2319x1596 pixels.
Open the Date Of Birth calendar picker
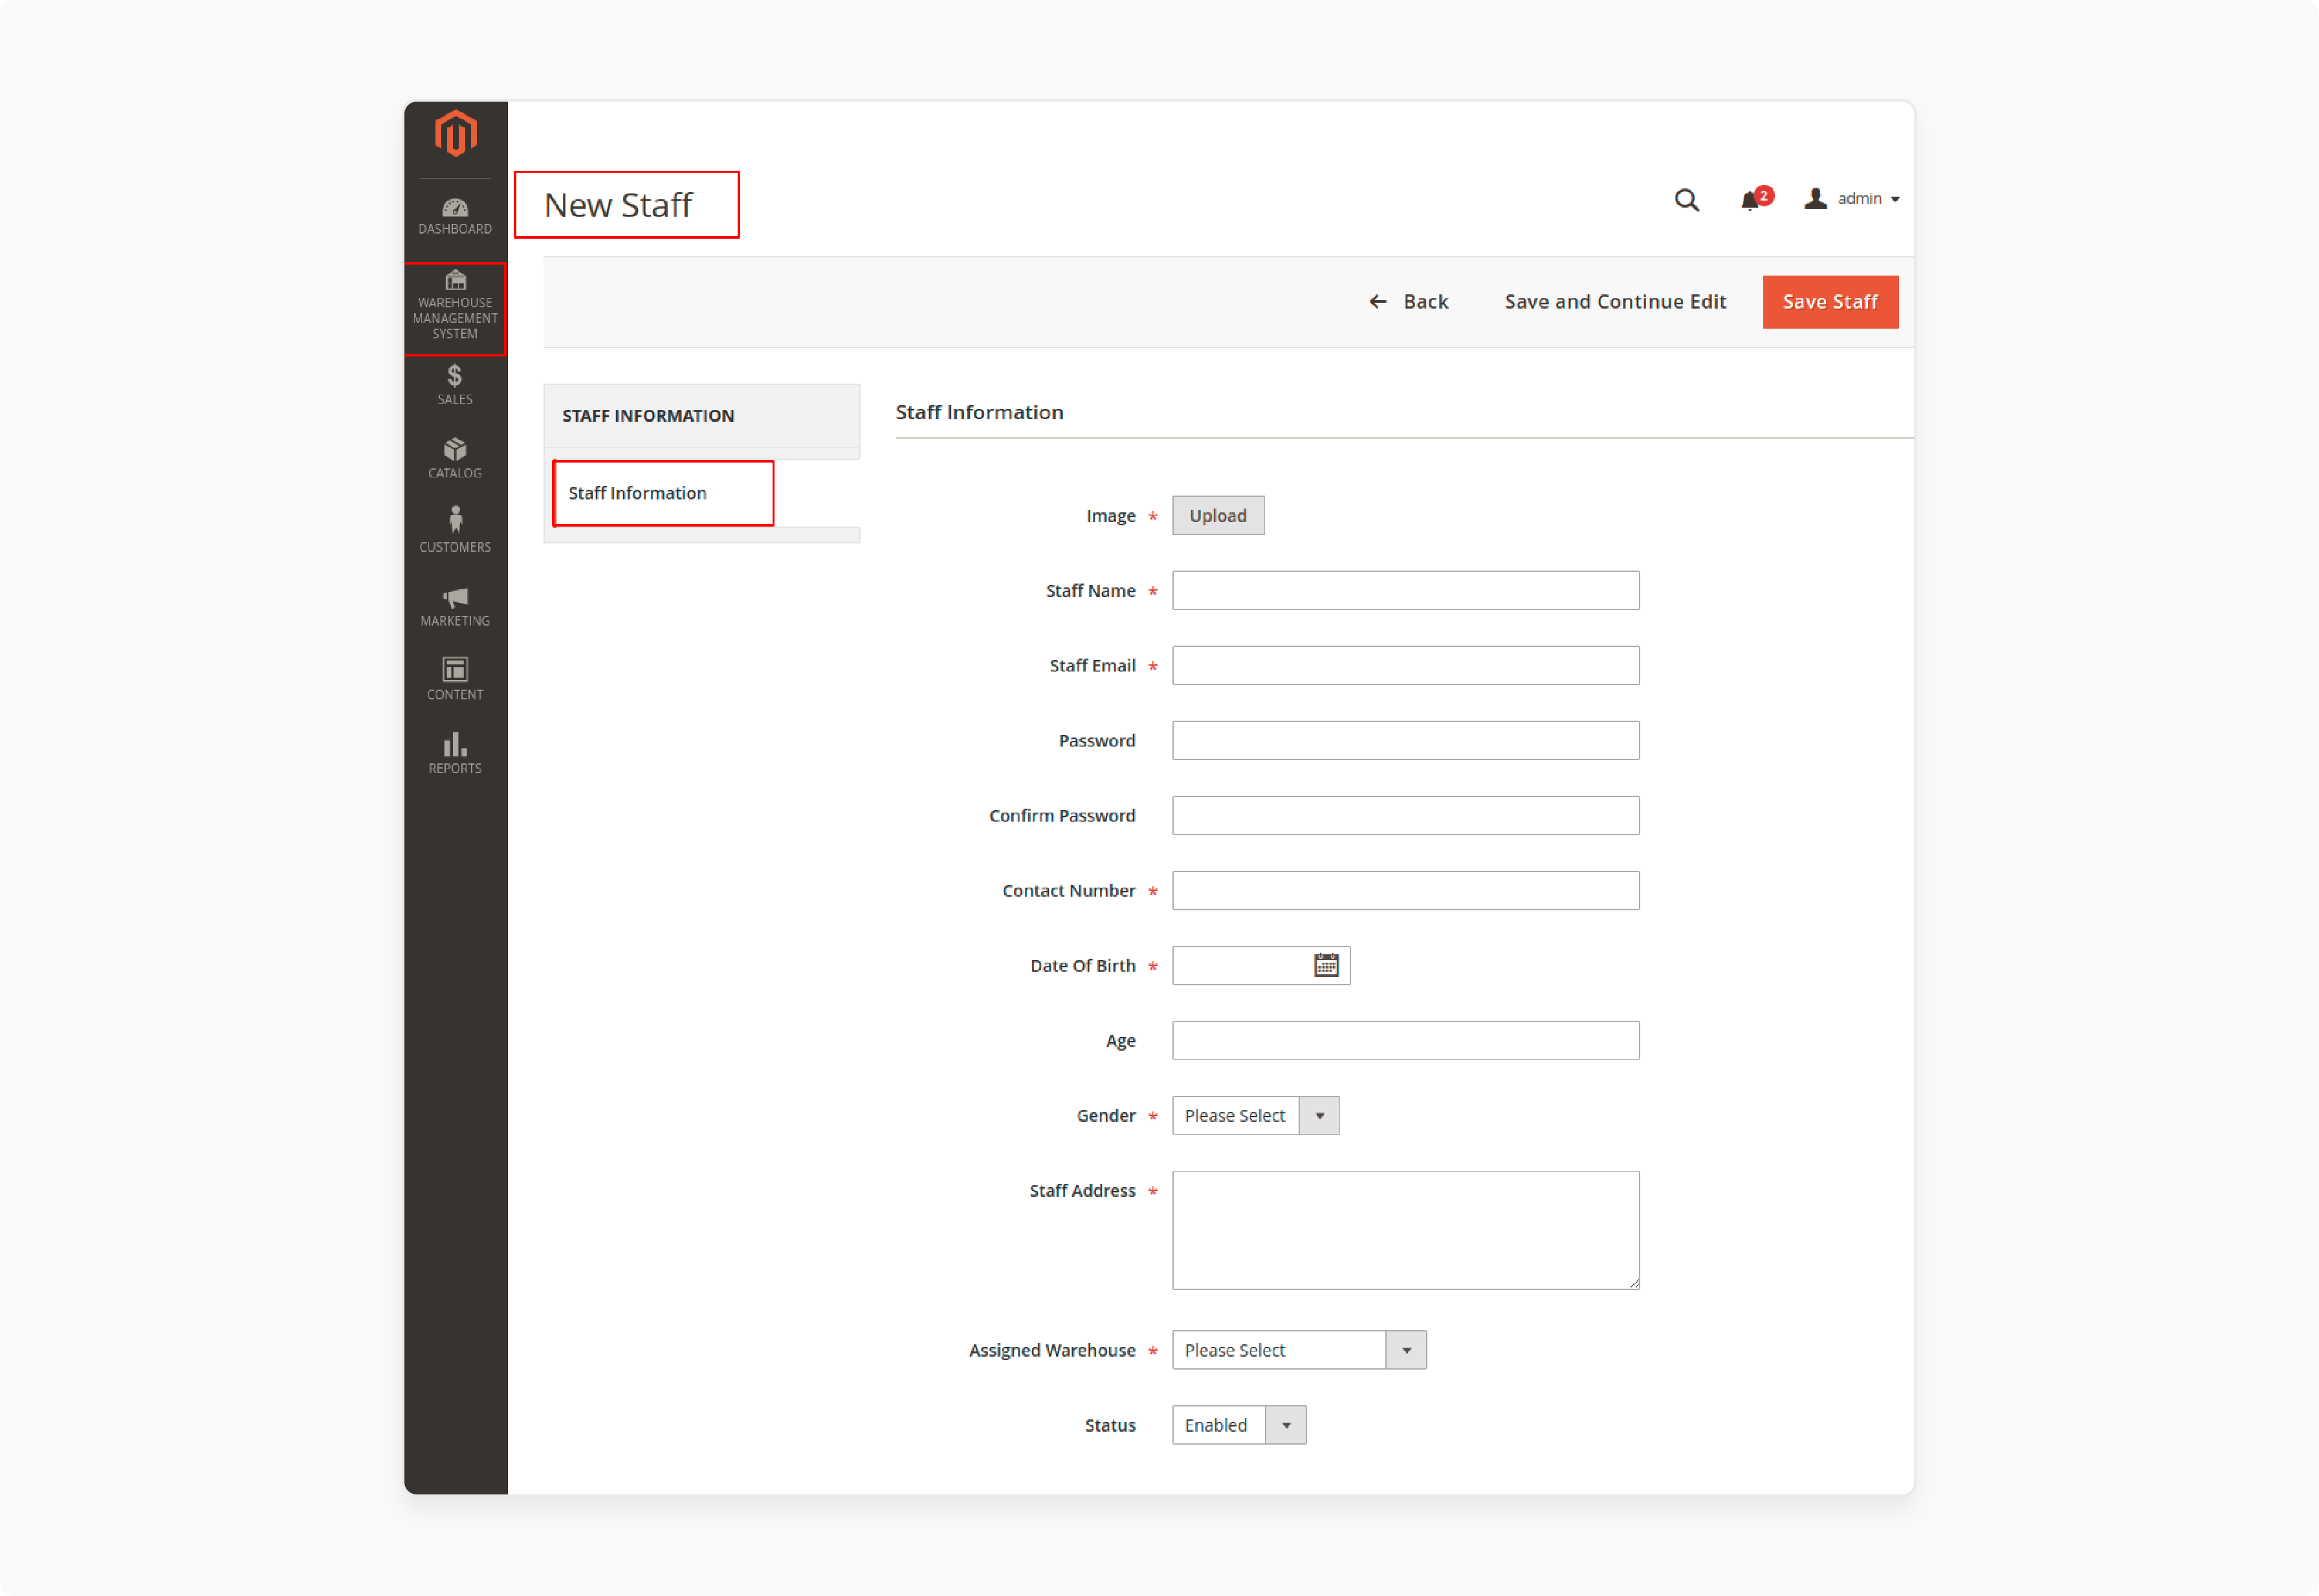[x=1326, y=965]
